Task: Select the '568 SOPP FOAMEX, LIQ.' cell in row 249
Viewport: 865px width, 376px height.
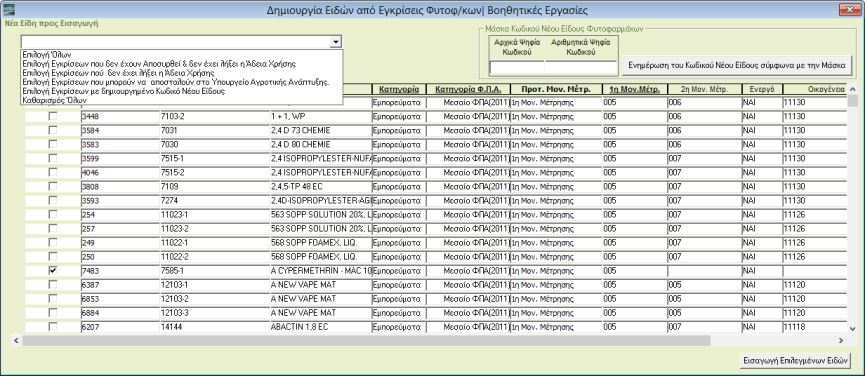Action: (321, 243)
